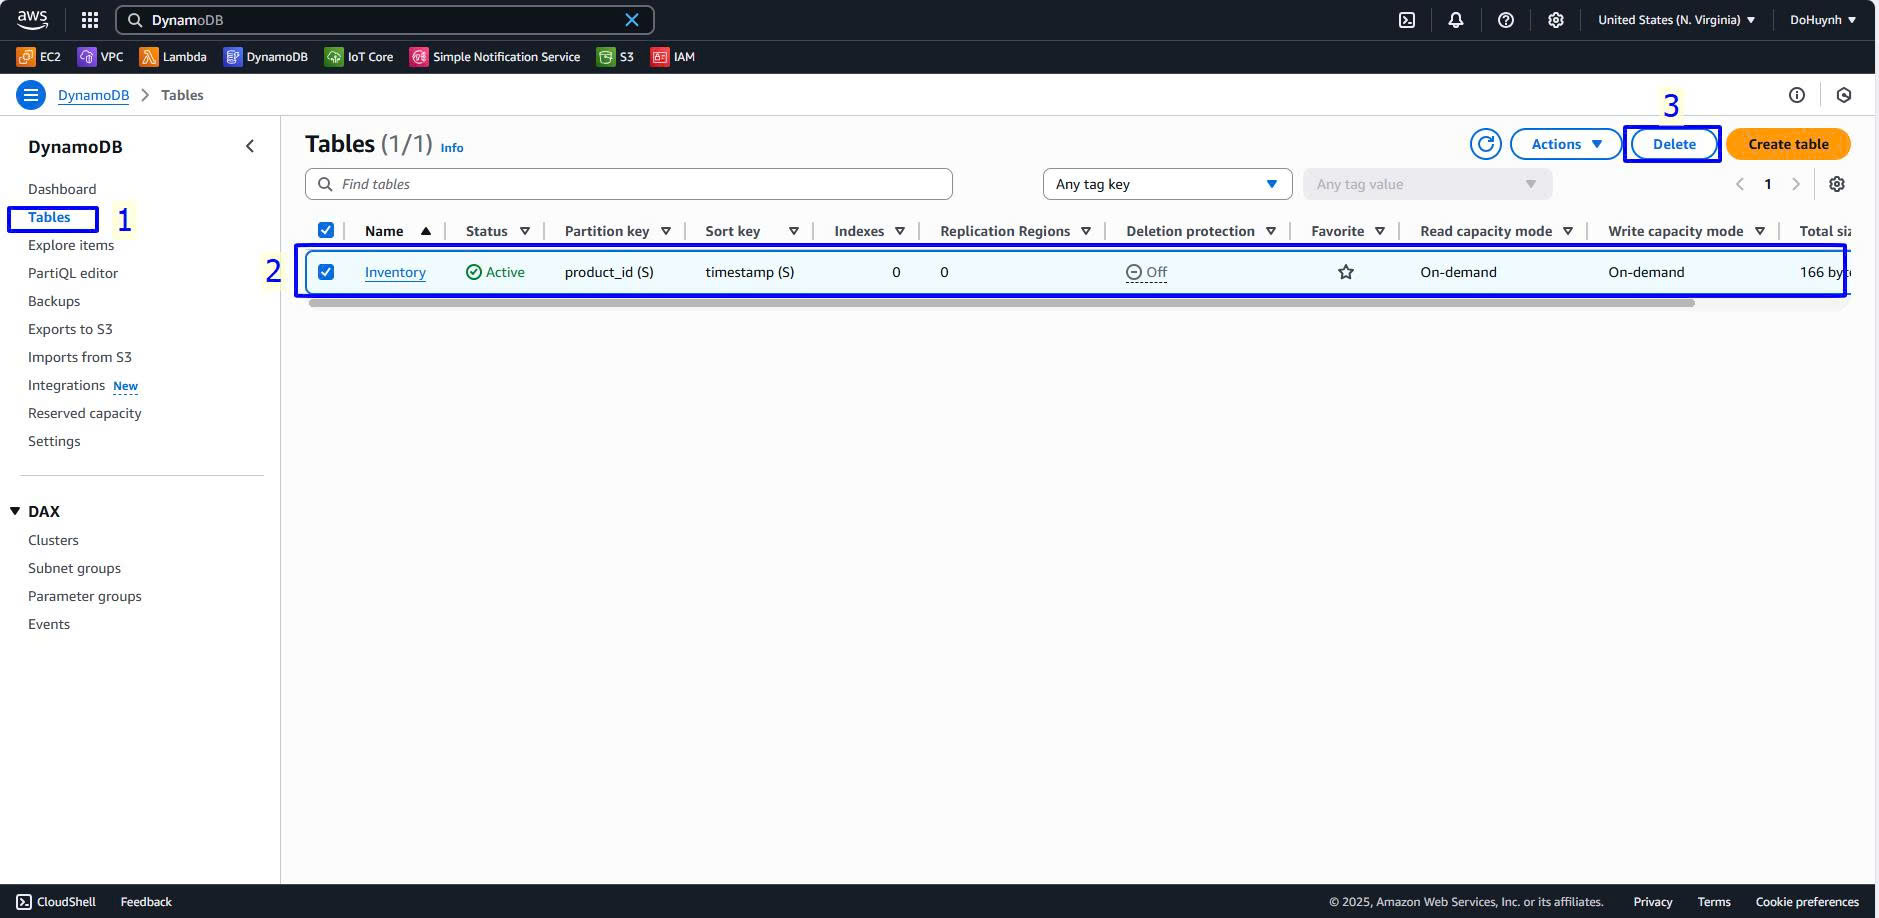Click the horizontal scrollbar under the table
1879x918 pixels.
[1000, 303]
